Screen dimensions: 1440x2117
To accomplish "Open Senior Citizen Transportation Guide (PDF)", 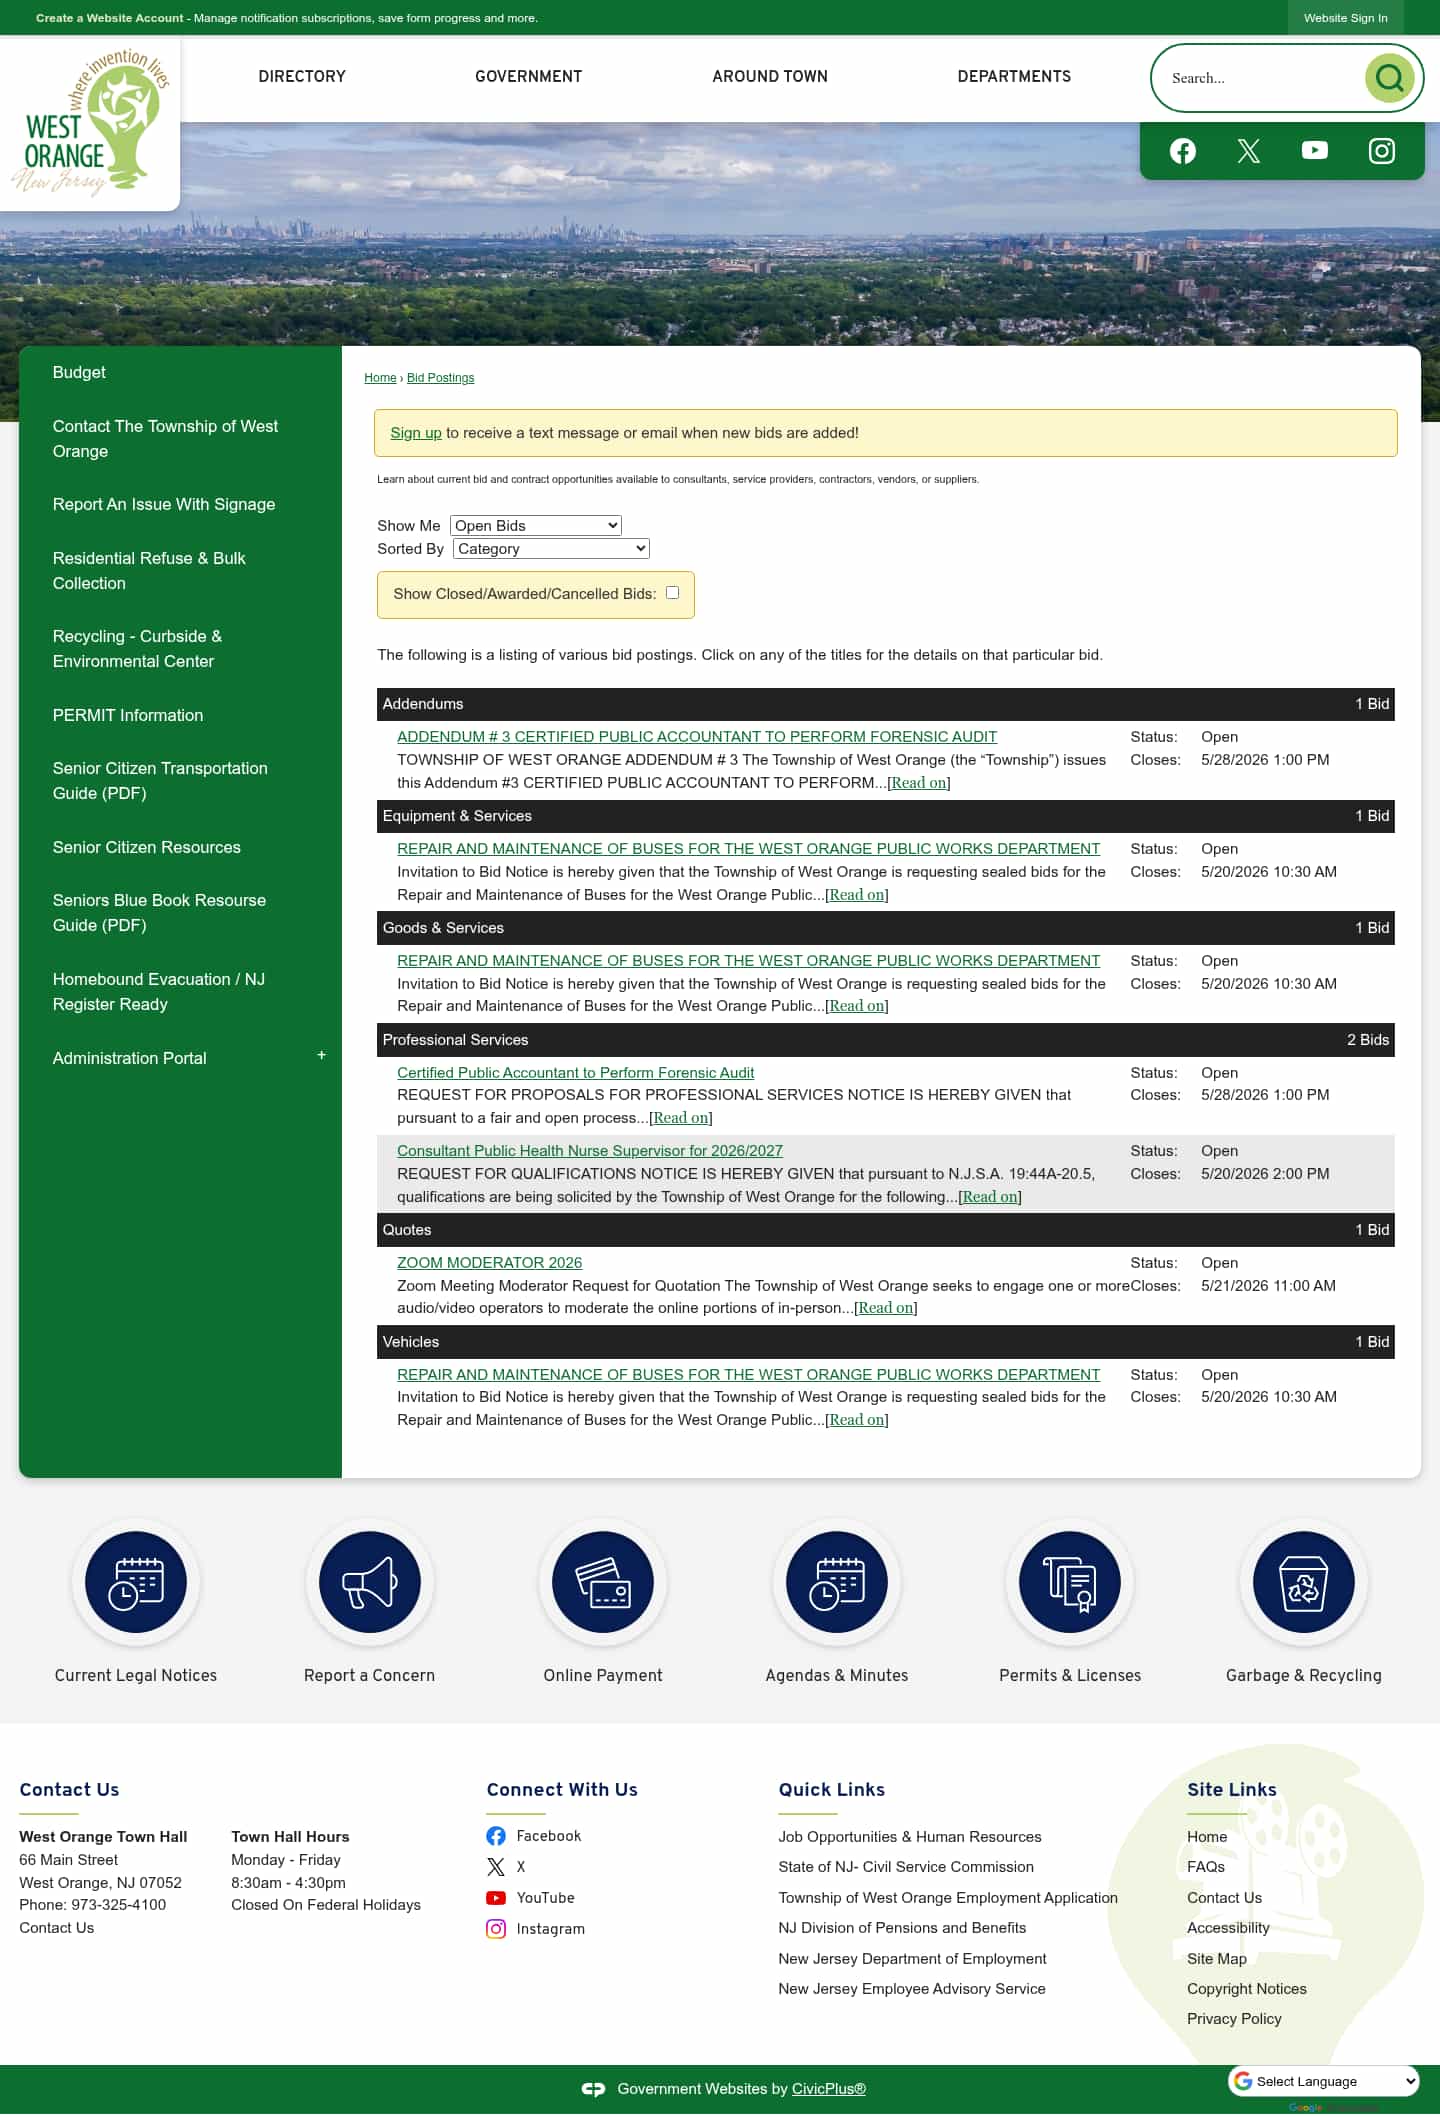I will 160,781.
